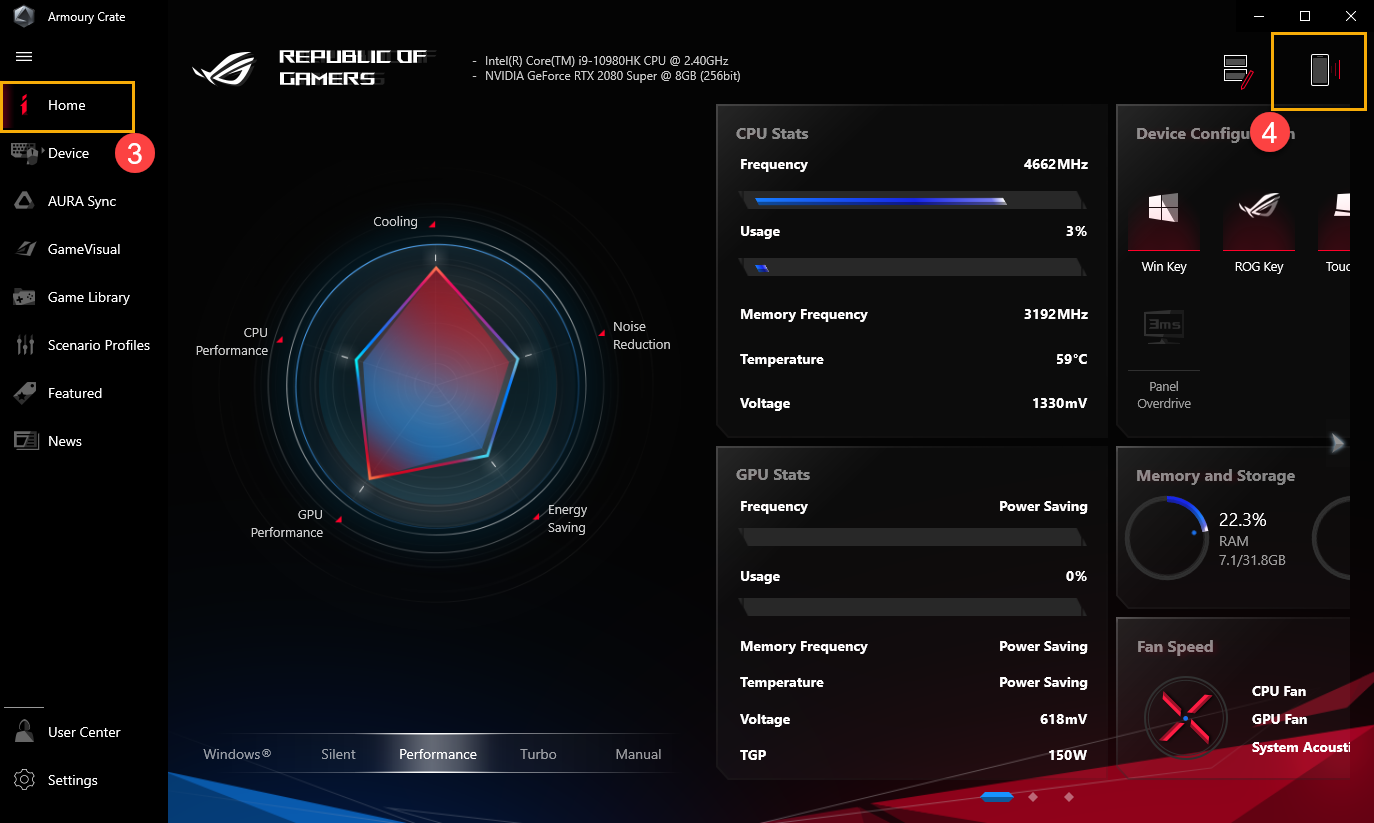Click the Memory and Storage title
The height and width of the screenshot is (823, 1374).
coord(1215,476)
